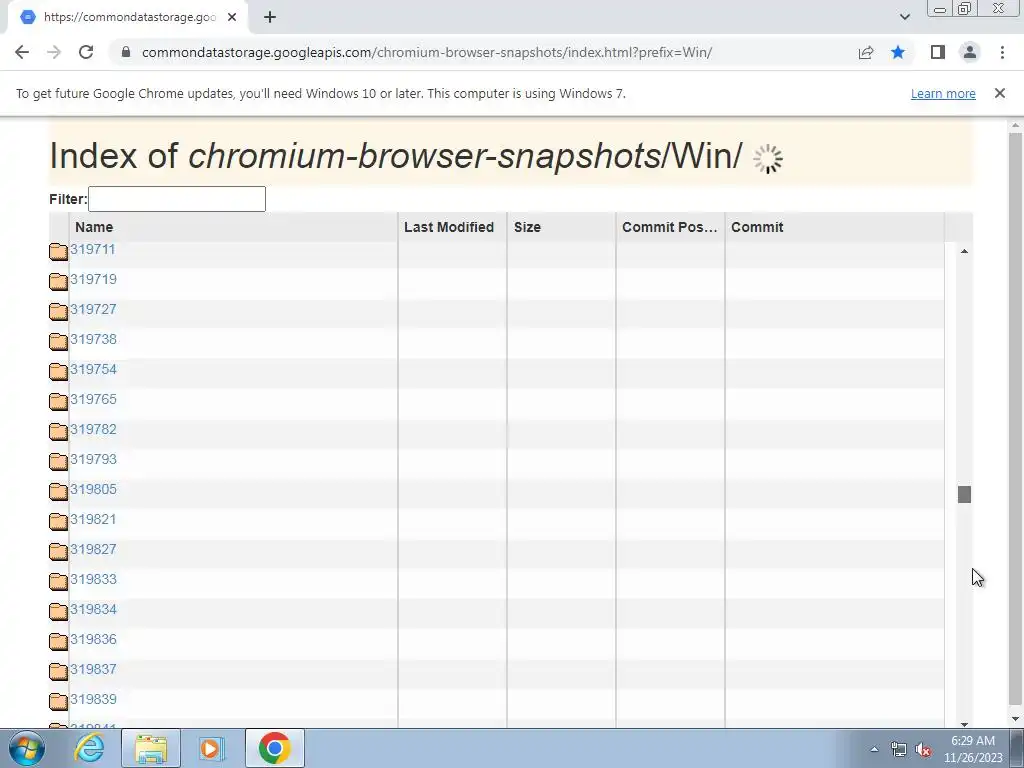The image size is (1024, 768).
Task: Open folder link 319836
Action: click(93, 640)
